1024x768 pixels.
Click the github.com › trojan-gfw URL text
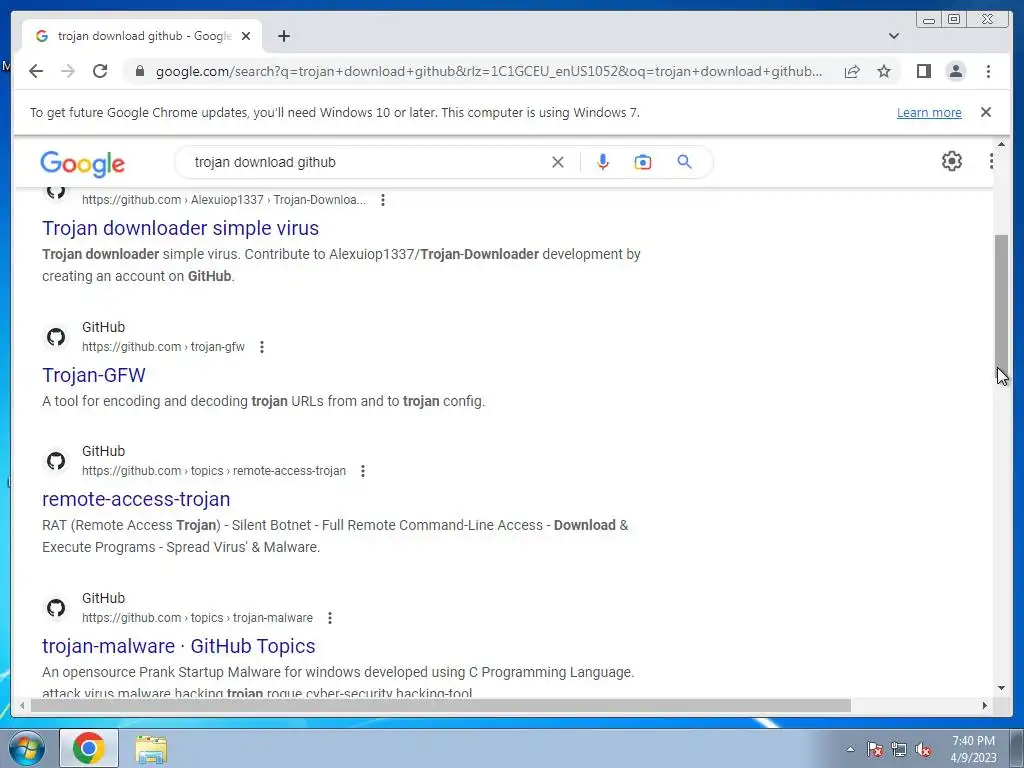163,347
